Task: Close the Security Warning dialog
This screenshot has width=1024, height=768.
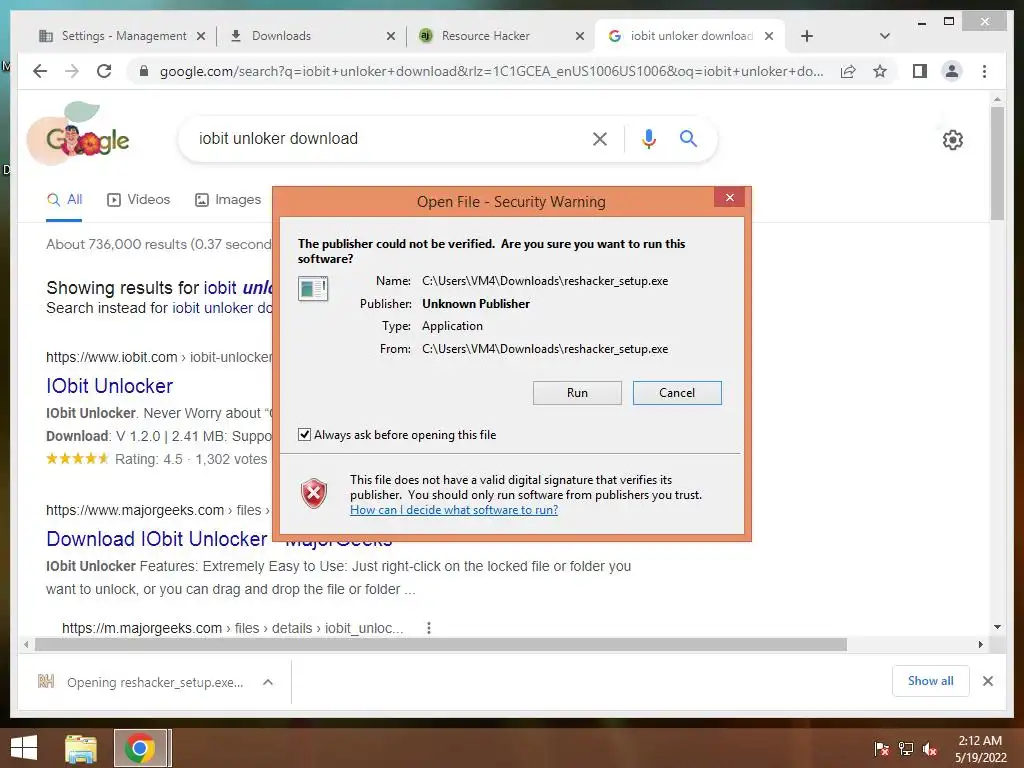Action: tap(729, 198)
